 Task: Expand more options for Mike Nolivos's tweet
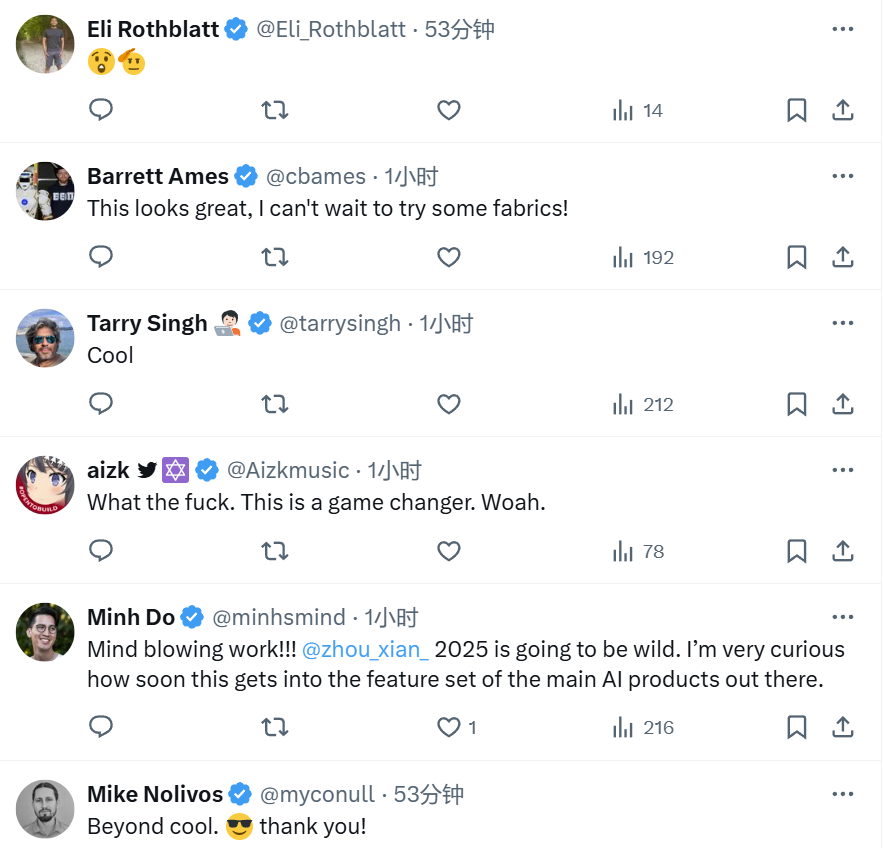[x=843, y=794]
